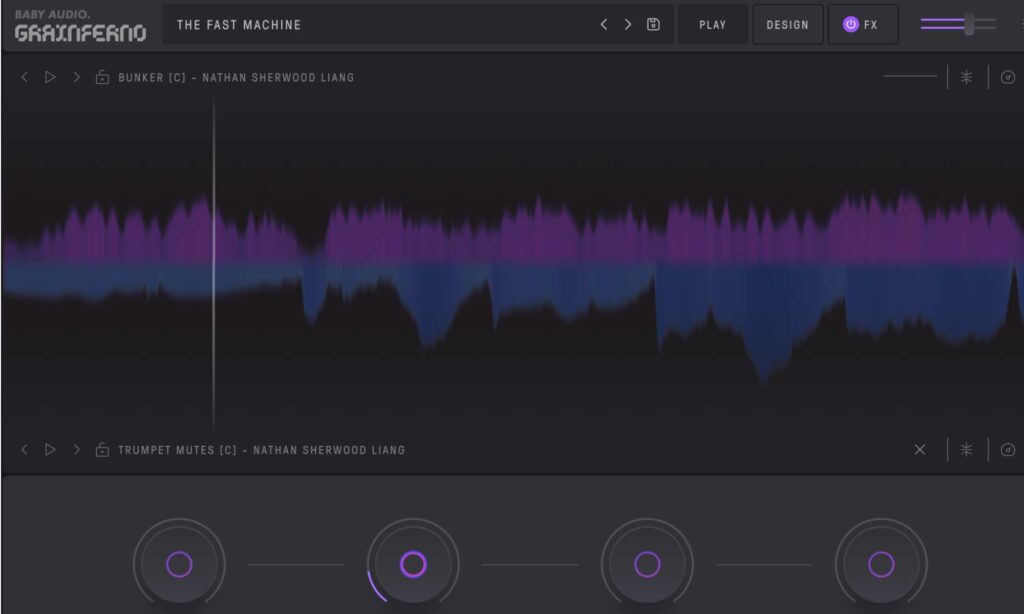1024x614 pixels.
Task: Click the snap icon on the Bunker layer
Action: [965, 76]
